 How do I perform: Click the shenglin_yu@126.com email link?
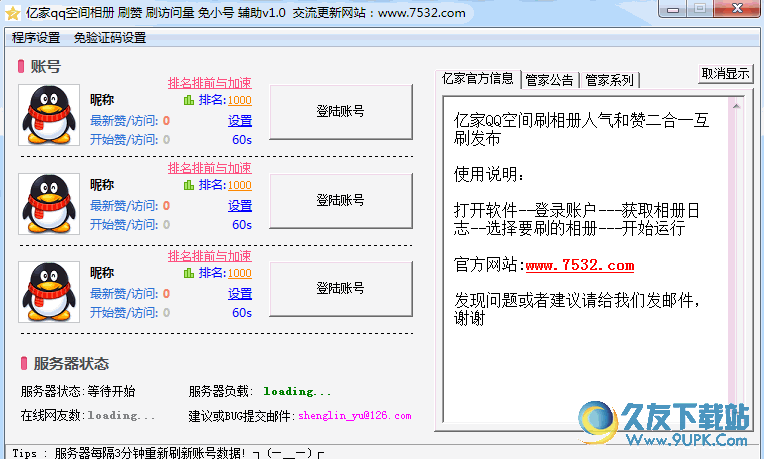(x=355, y=416)
